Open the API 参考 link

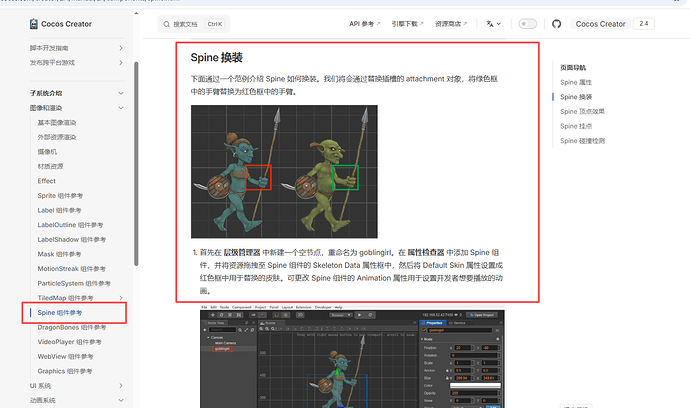point(364,24)
